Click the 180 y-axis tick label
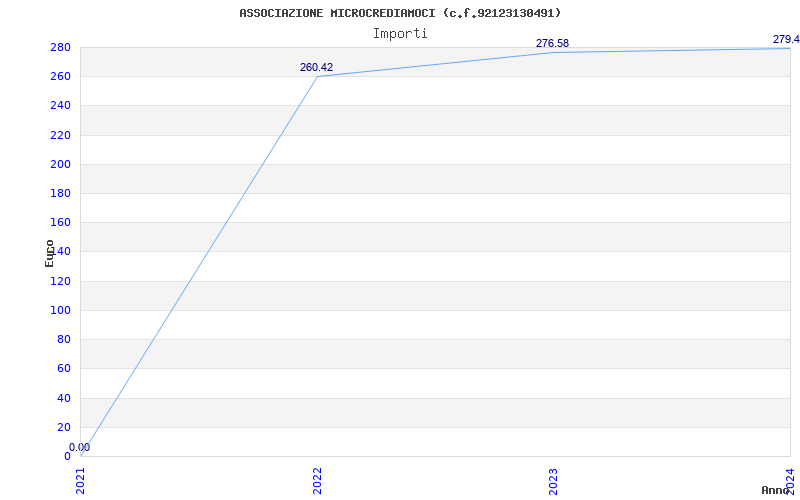 tap(60, 193)
